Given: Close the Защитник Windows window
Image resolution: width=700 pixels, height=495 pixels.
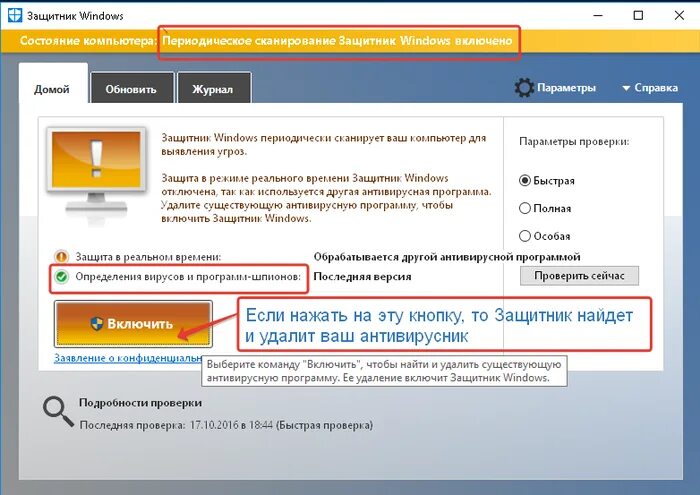Looking at the screenshot, I should (x=679, y=16).
